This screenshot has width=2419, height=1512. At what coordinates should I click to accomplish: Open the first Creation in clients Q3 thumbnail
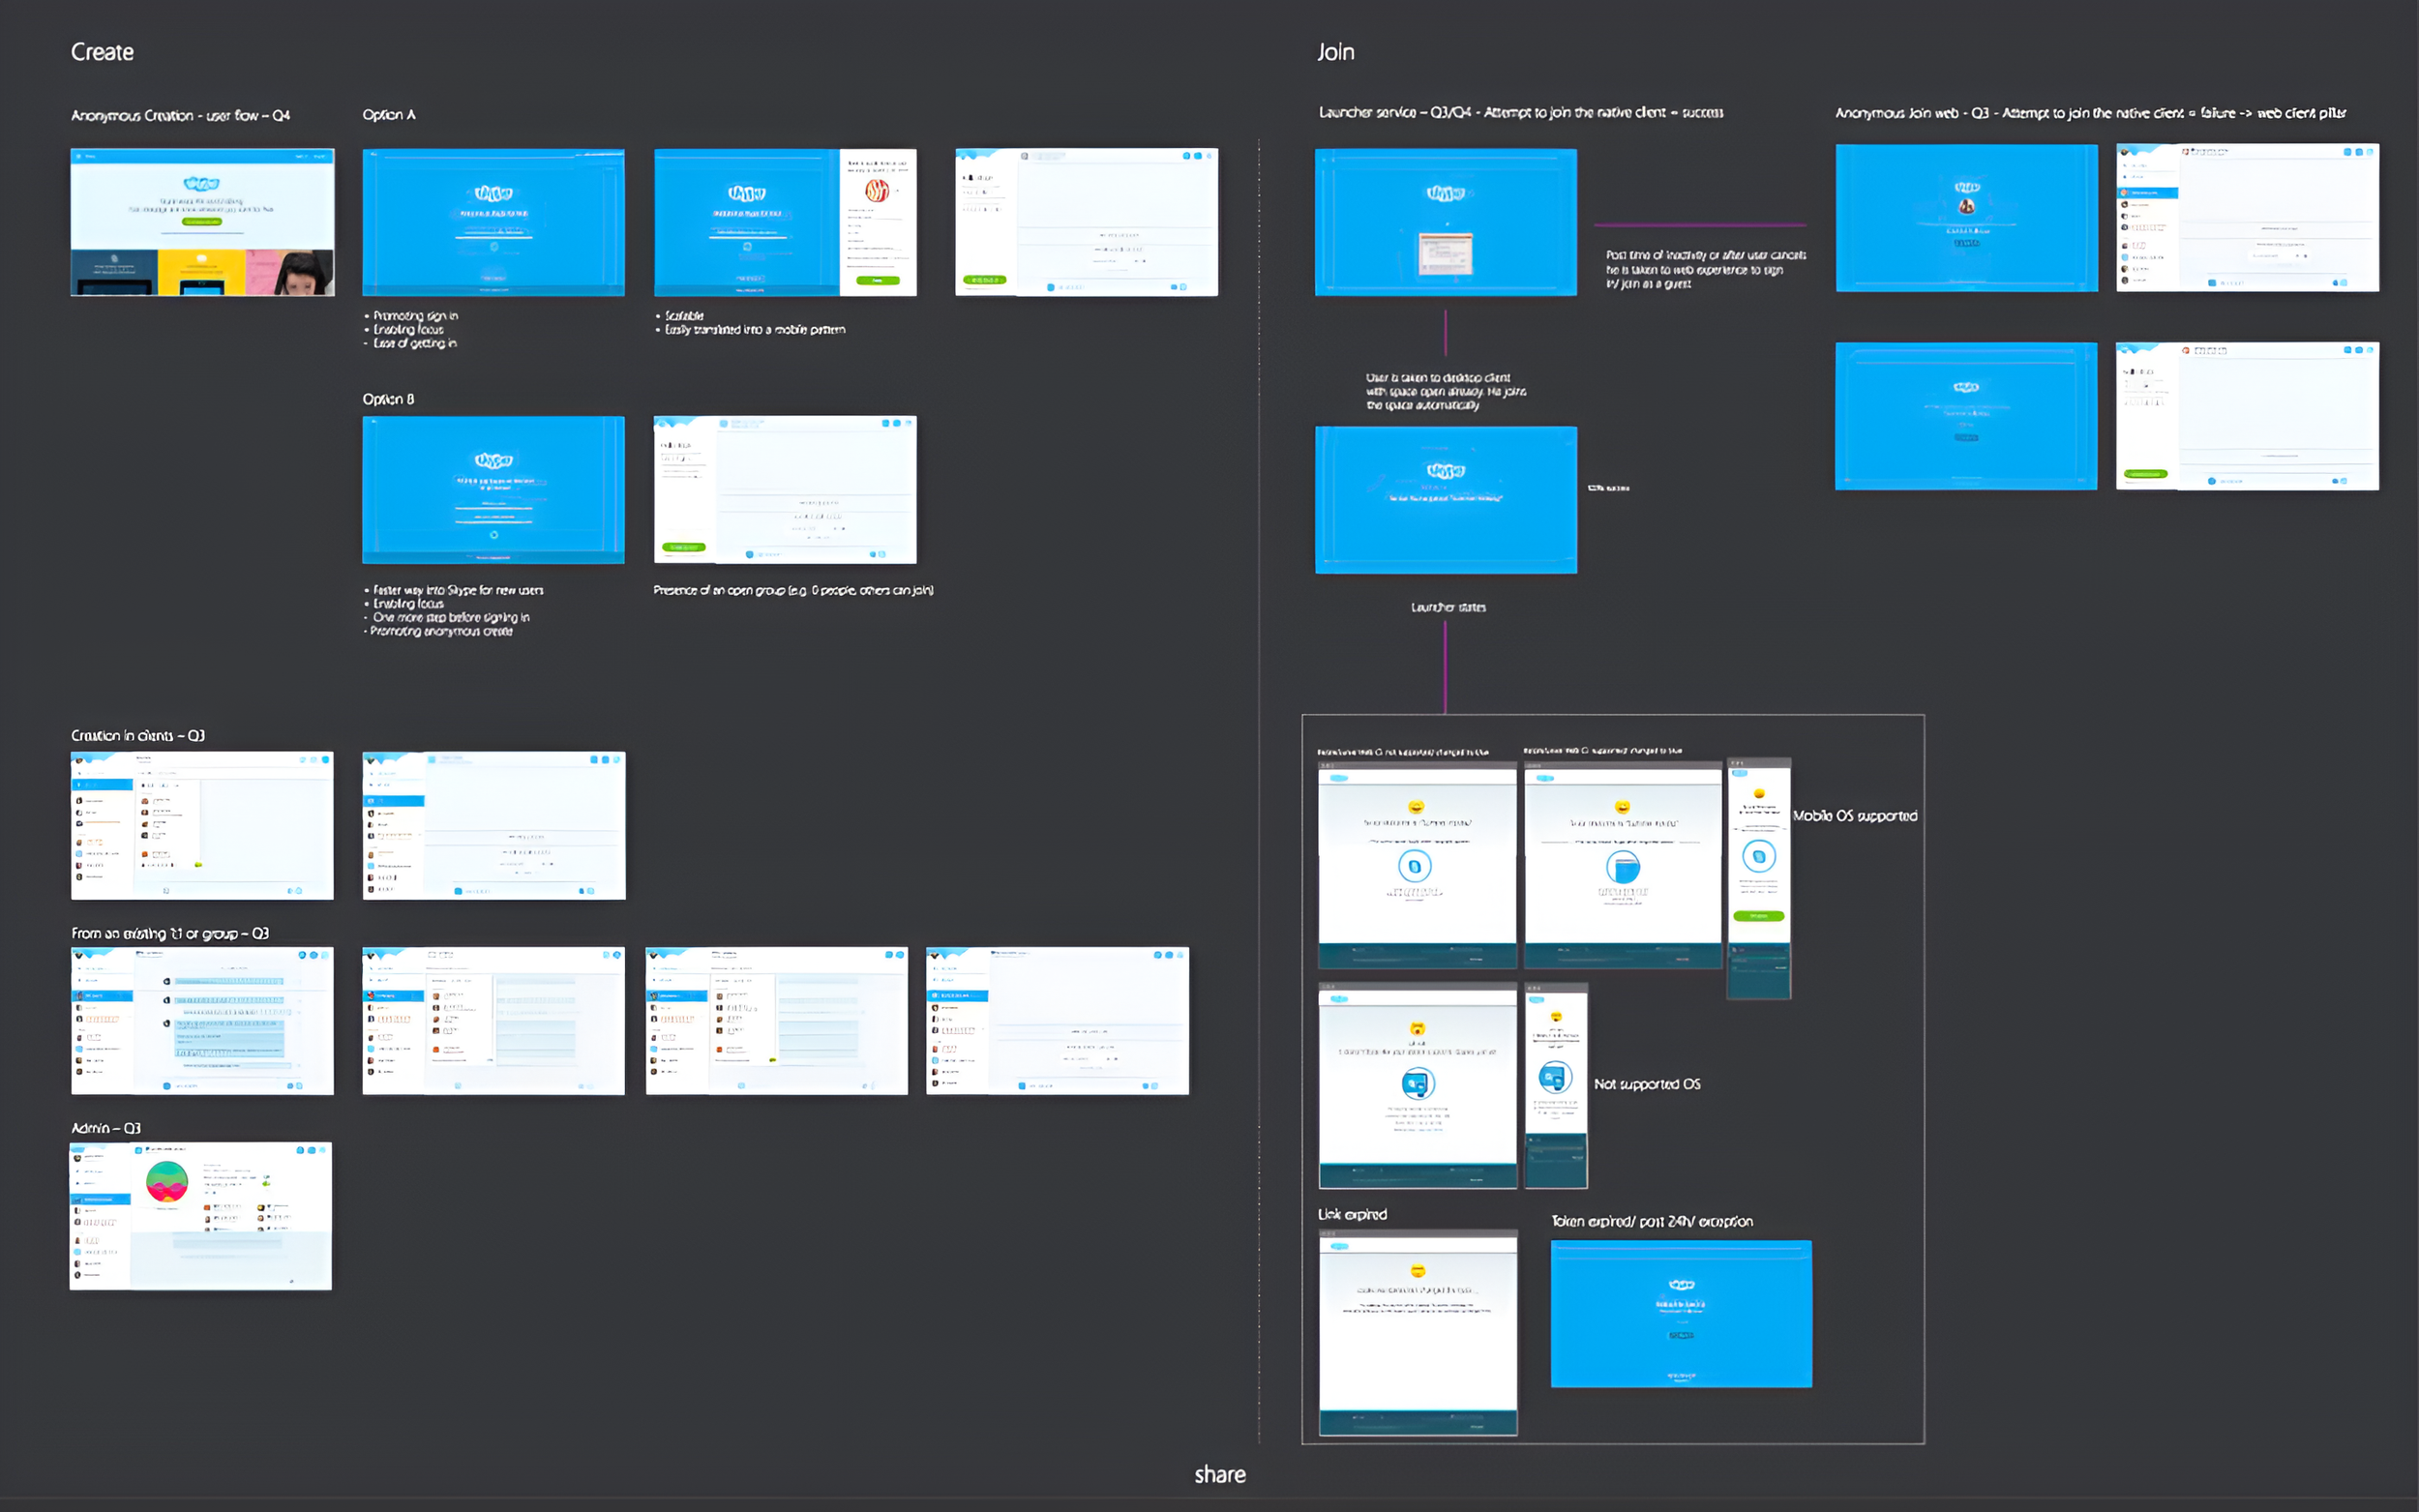(202, 825)
